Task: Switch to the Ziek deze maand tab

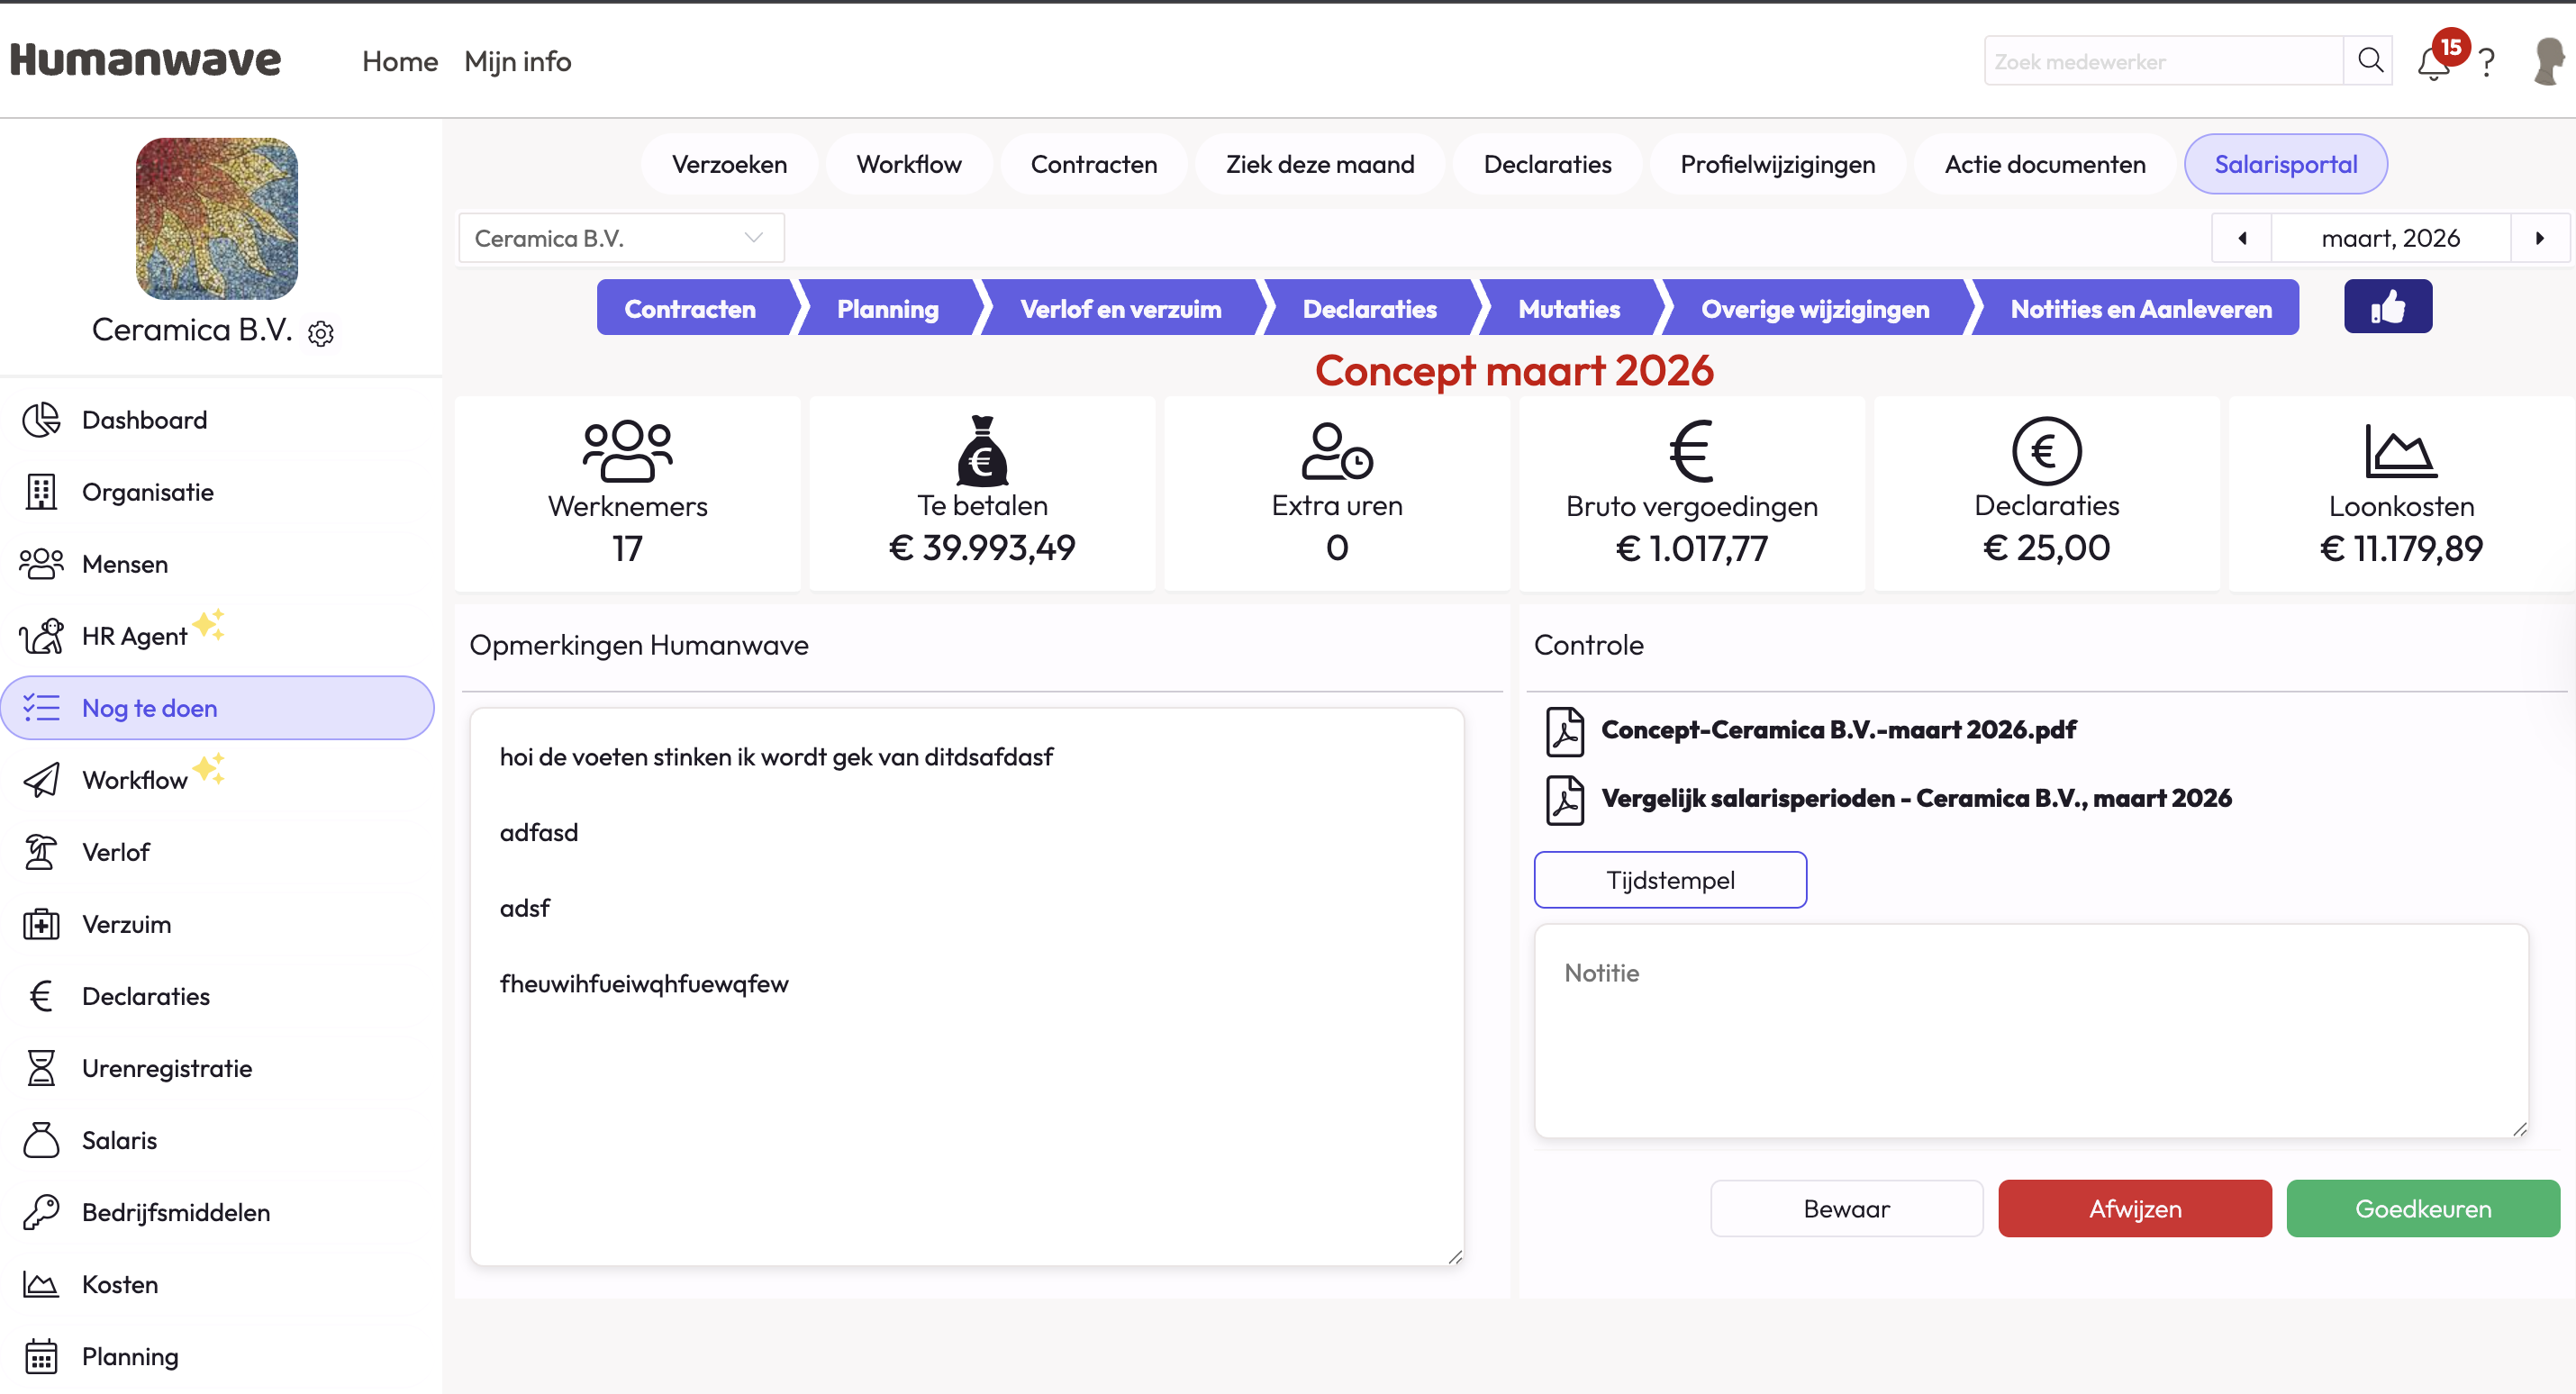Action: point(1319,164)
